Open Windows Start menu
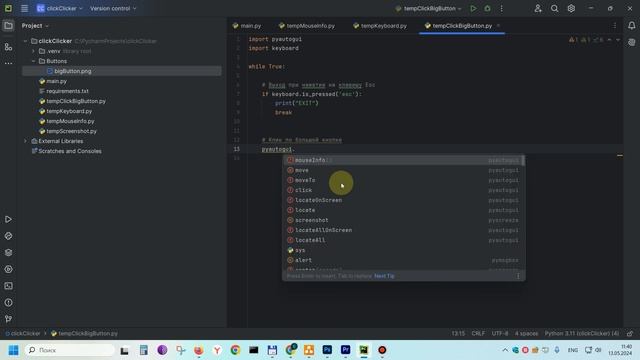 tap(13, 350)
